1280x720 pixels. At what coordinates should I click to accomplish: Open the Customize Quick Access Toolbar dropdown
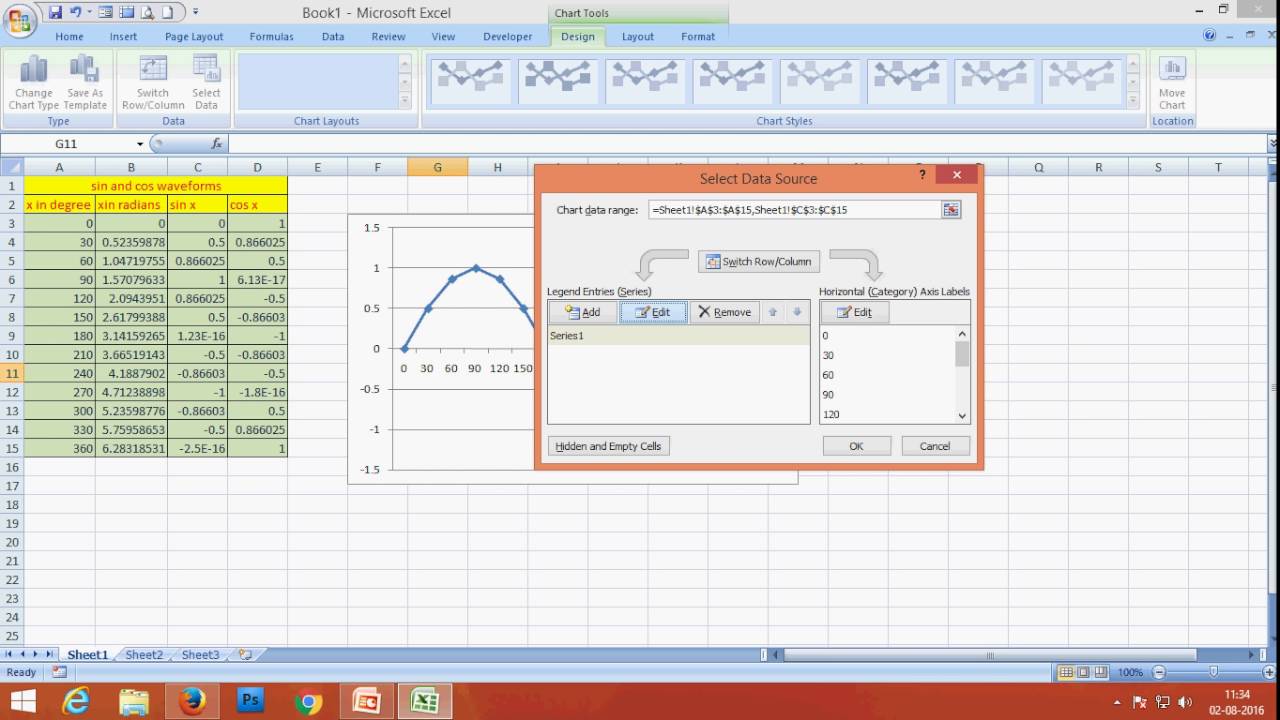click(x=195, y=12)
